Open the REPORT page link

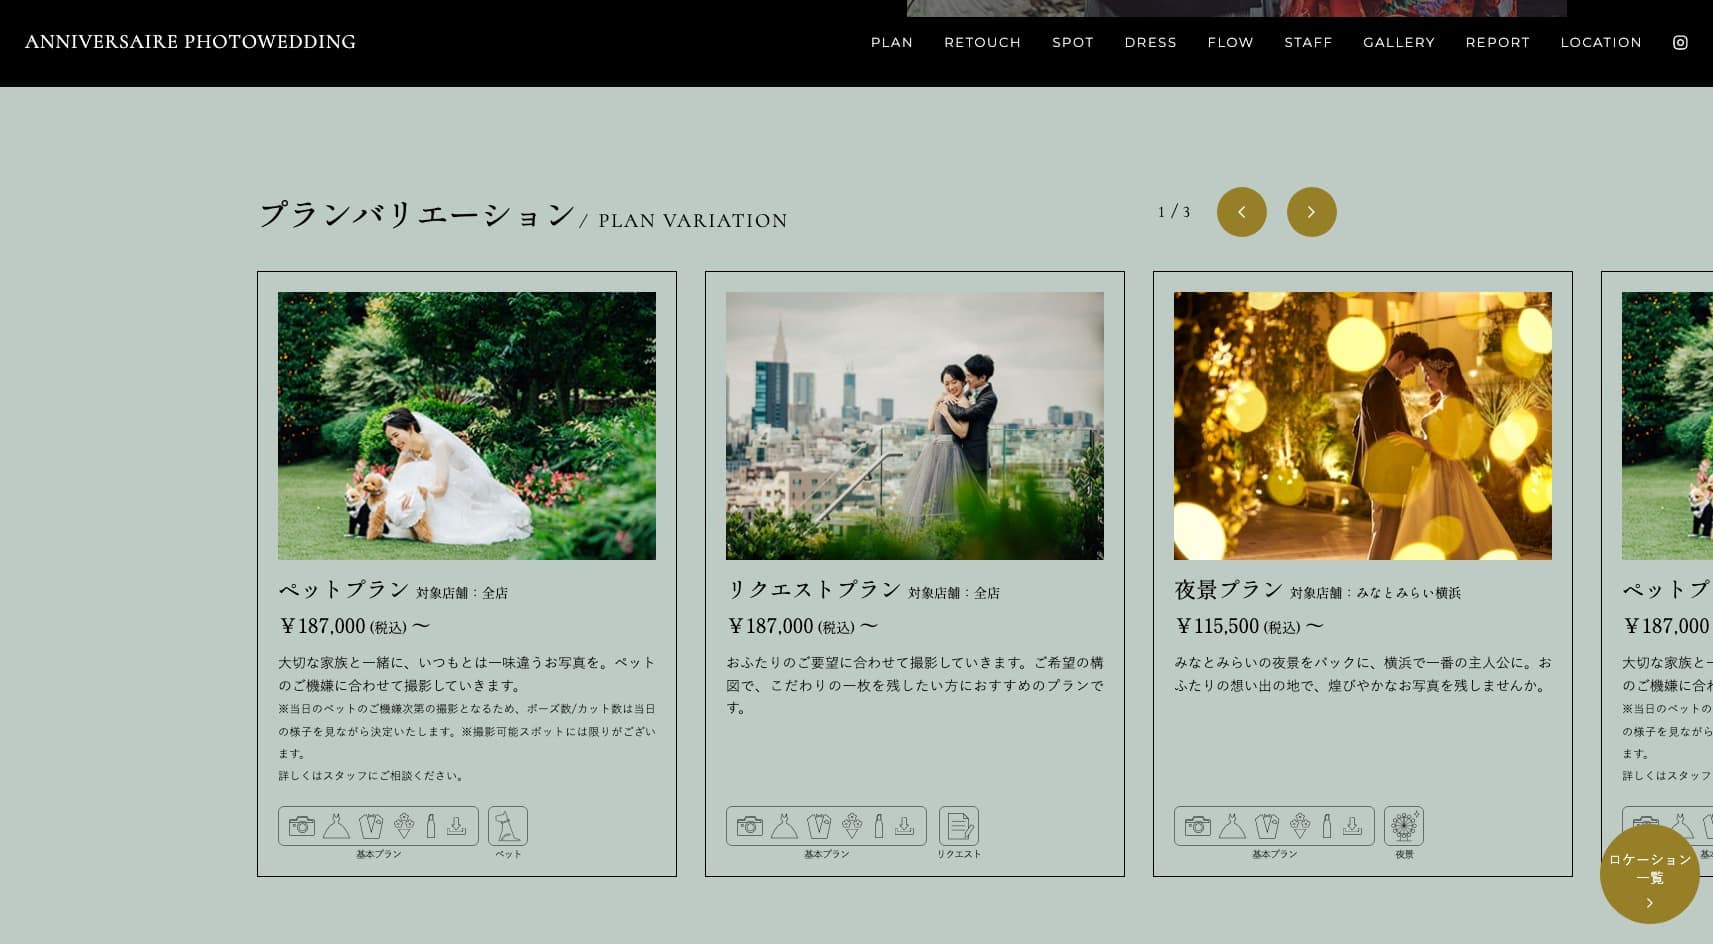[1498, 43]
